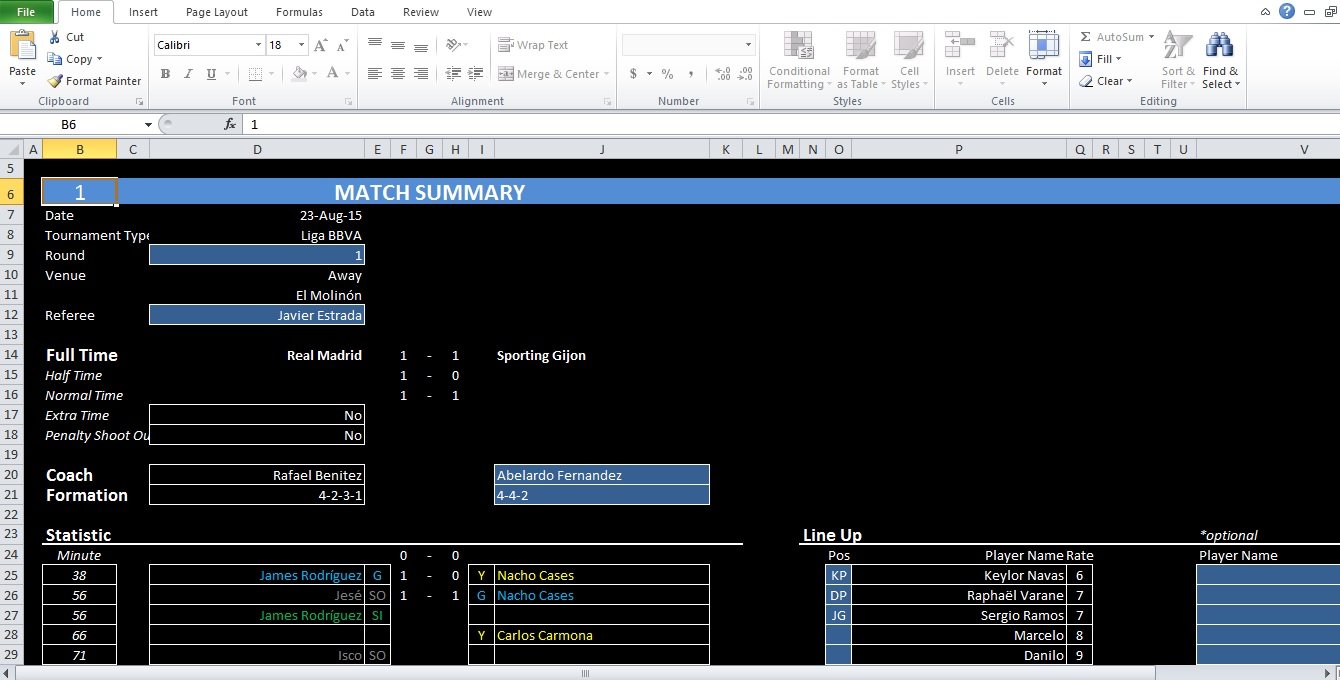Increase font size with Grow Font
The width and height of the screenshot is (1340, 680).
tap(320, 45)
